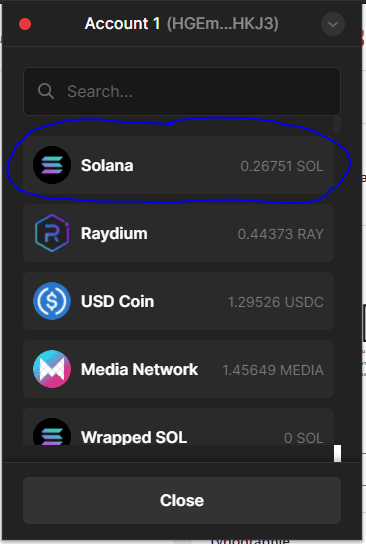
Task: Click the 0.26751 SOL balance
Action: tap(282, 166)
